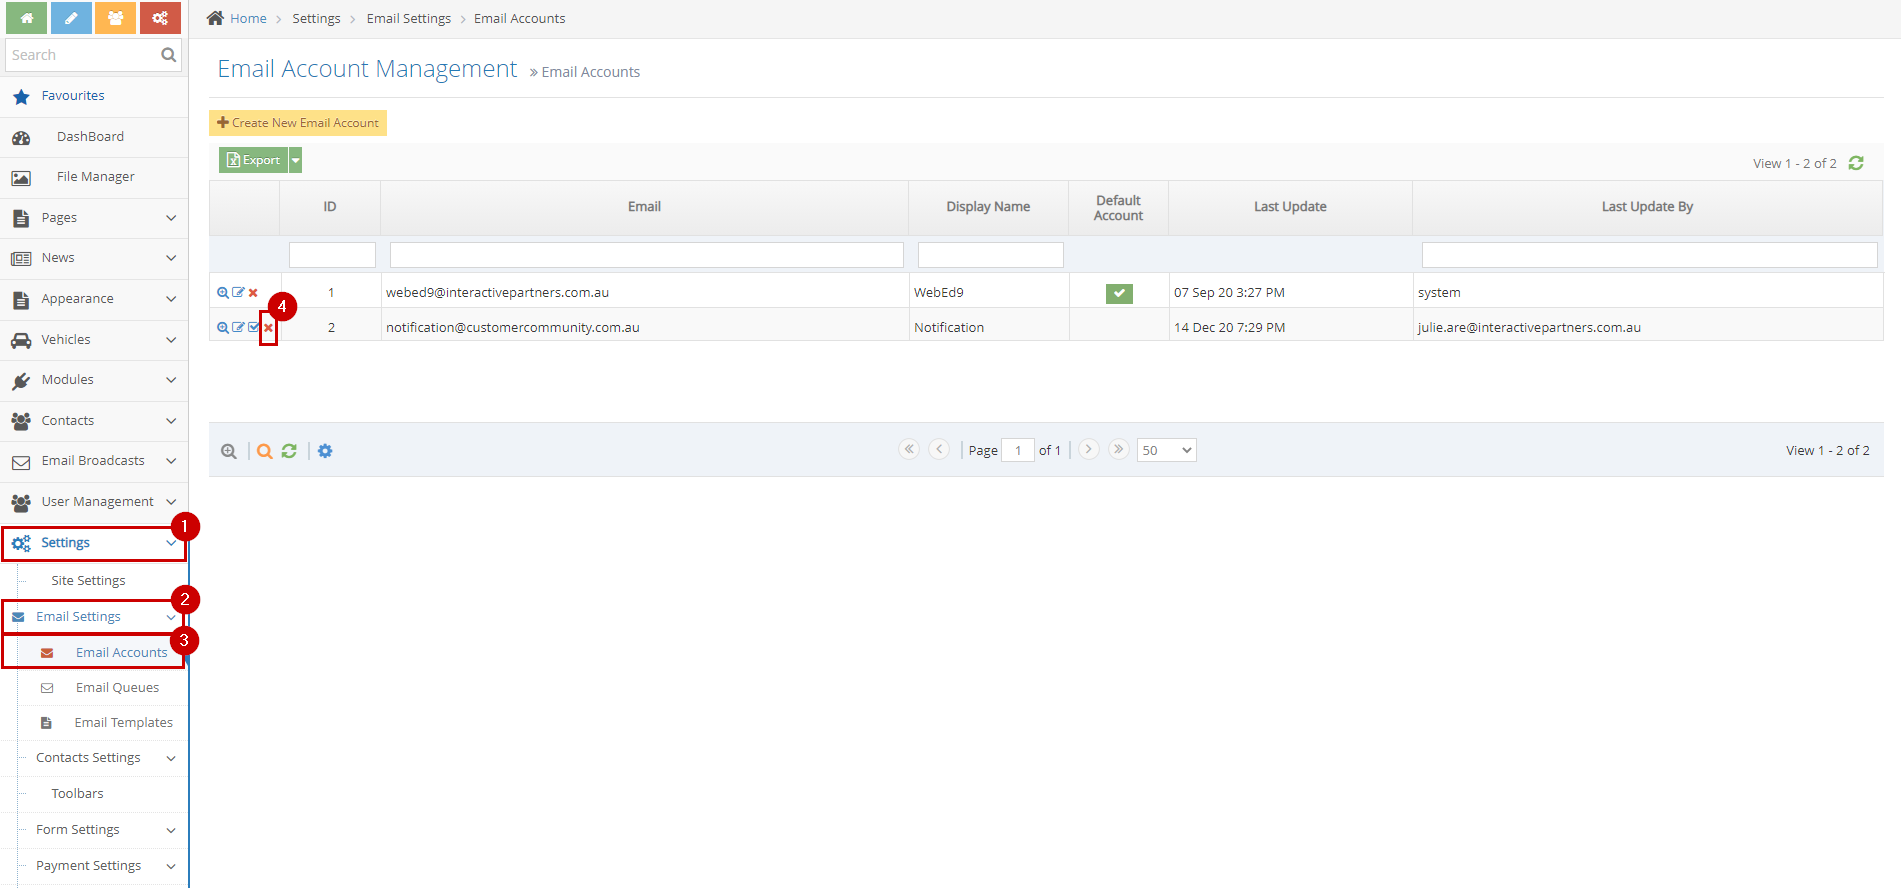1901x888 pixels.
Task: Sort by Email column header
Action: tap(644, 207)
